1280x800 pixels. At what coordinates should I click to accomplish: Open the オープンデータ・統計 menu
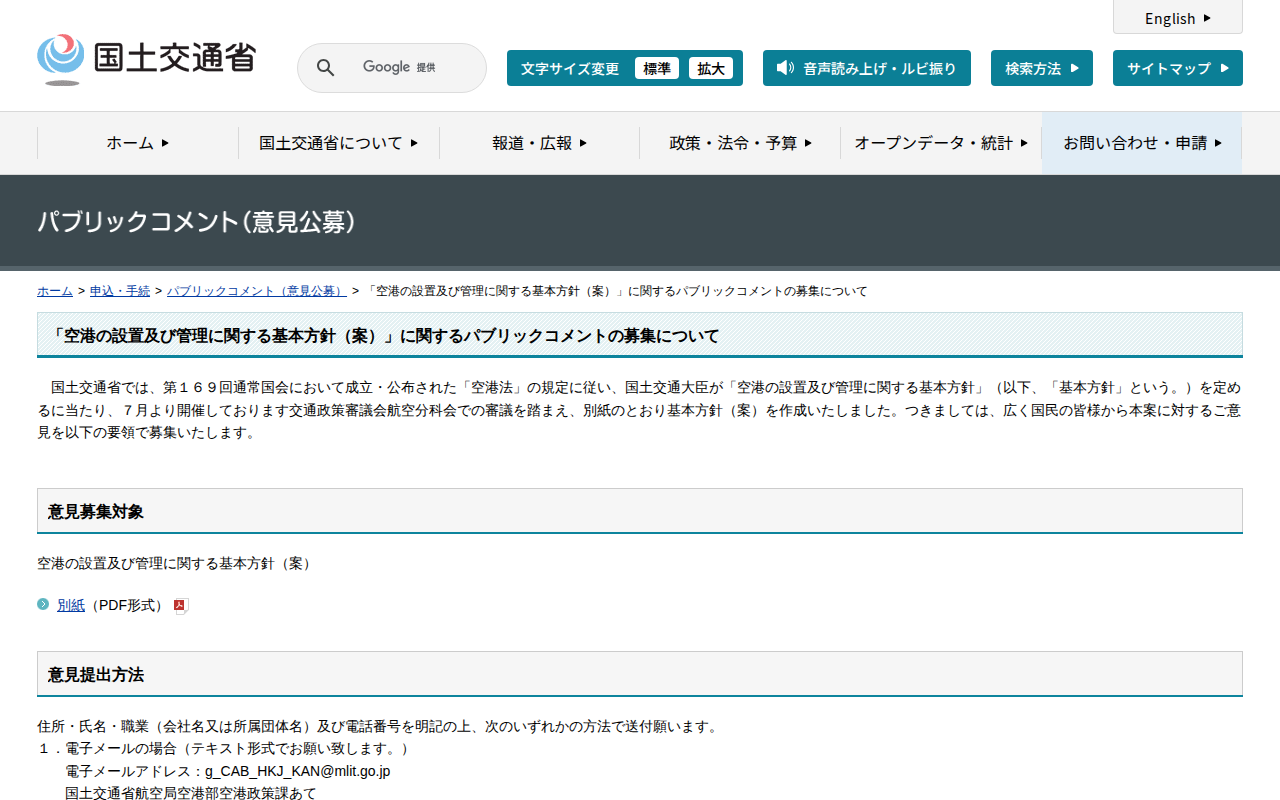(x=940, y=143)
